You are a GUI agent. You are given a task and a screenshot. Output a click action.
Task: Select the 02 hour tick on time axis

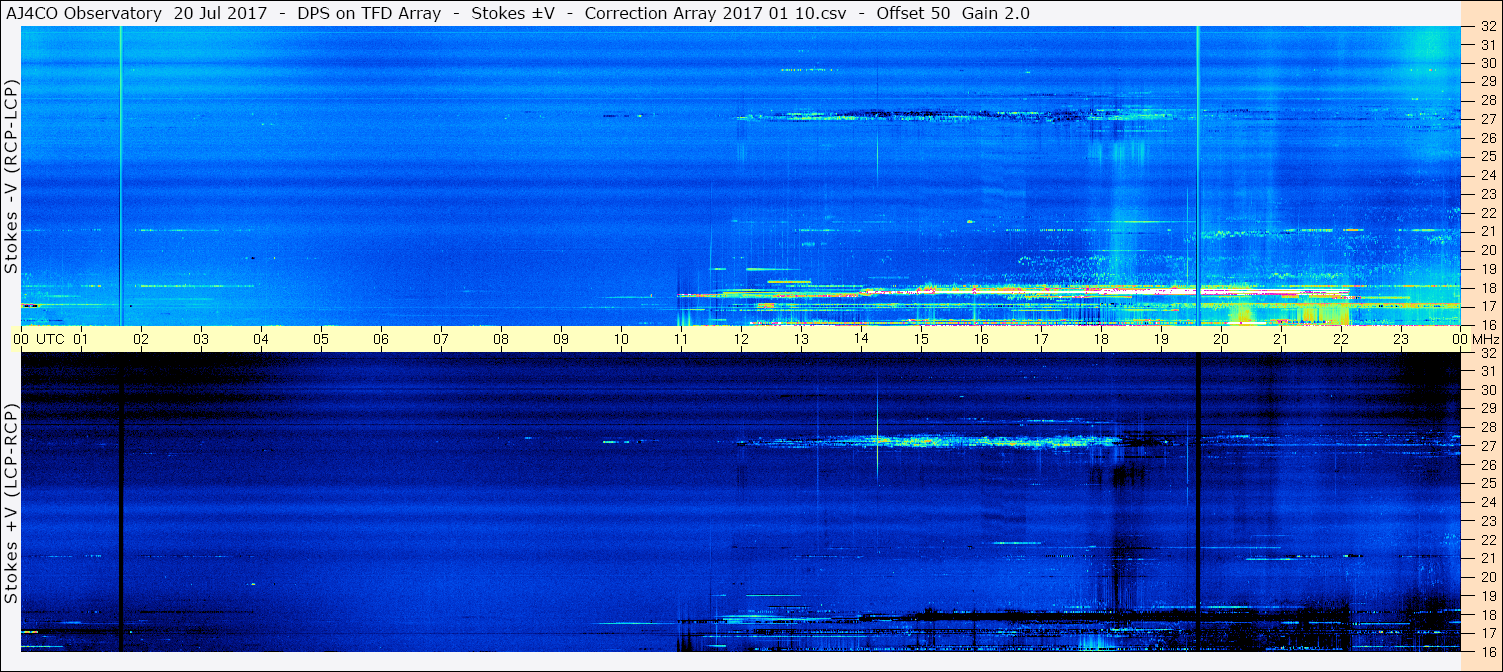pyautogui.click(x=141, y=339)
